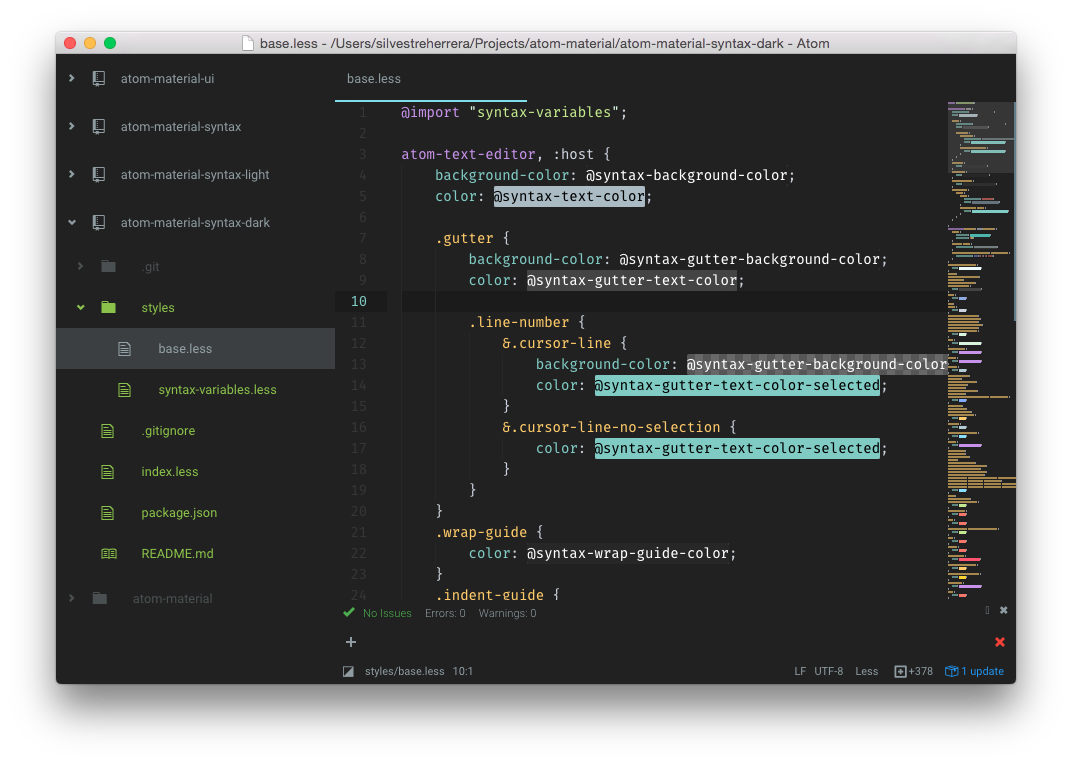
Task: Click the repo icon beside atom-material-ui
Action: click(x=99, y=79)
